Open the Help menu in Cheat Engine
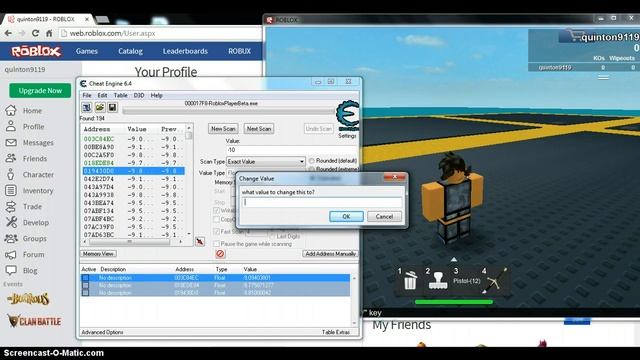This screenshot has height=360, width=640. pyautogui.click(x=157, y=95)
